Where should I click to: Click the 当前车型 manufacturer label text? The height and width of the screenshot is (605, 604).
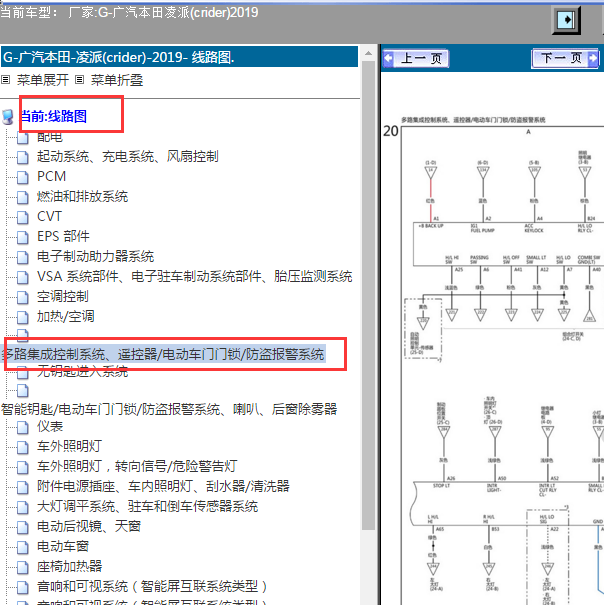pos(129,12)
